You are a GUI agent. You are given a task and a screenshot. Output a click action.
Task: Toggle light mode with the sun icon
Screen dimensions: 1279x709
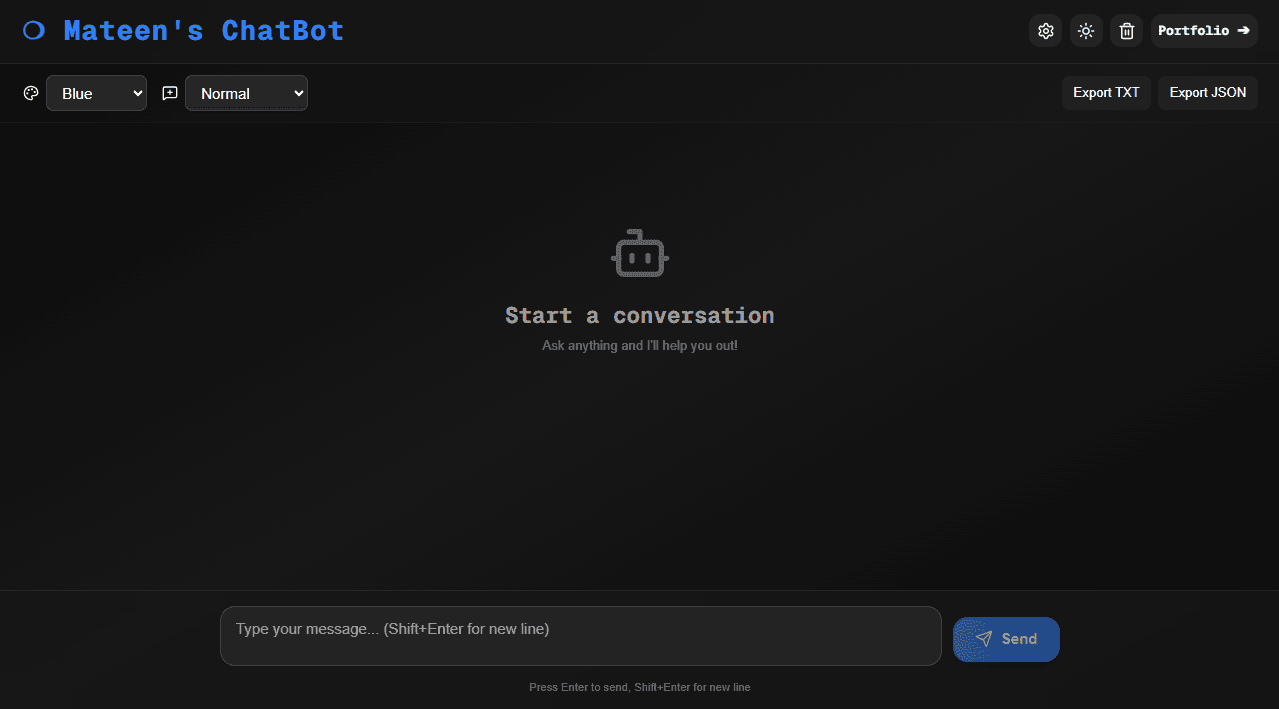[x=1086, y=30]
